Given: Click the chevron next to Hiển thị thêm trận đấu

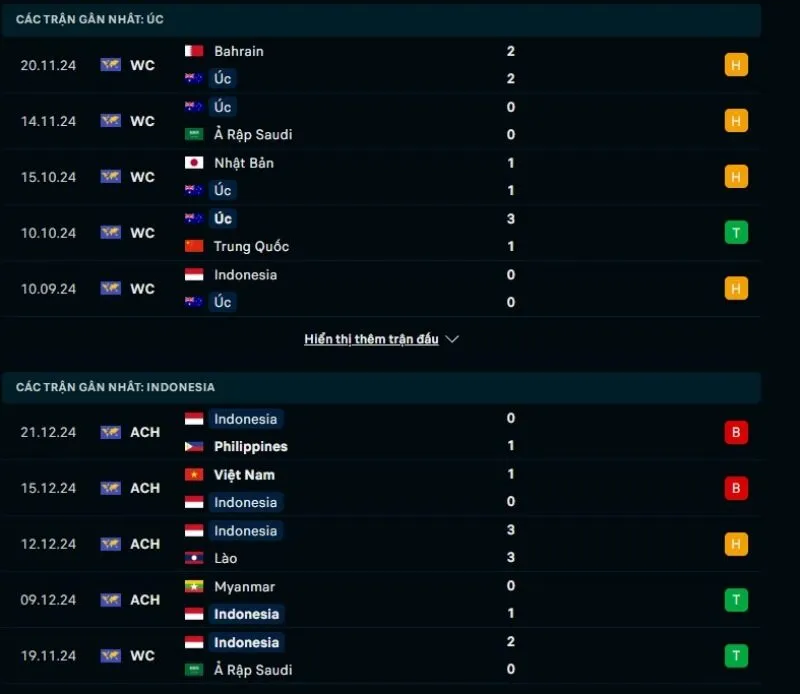Looking at the screenshot, I should (453, 338).
